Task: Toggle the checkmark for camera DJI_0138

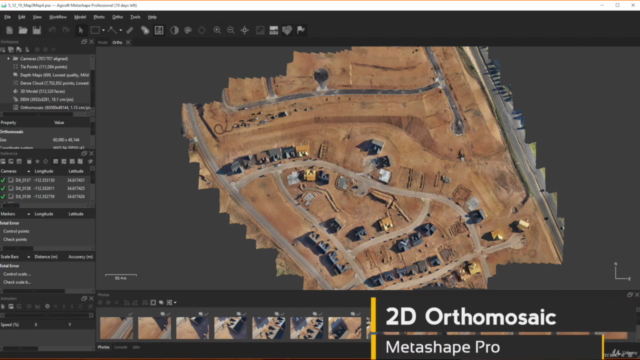Action: pyautogui.click(x=3, y=188)
